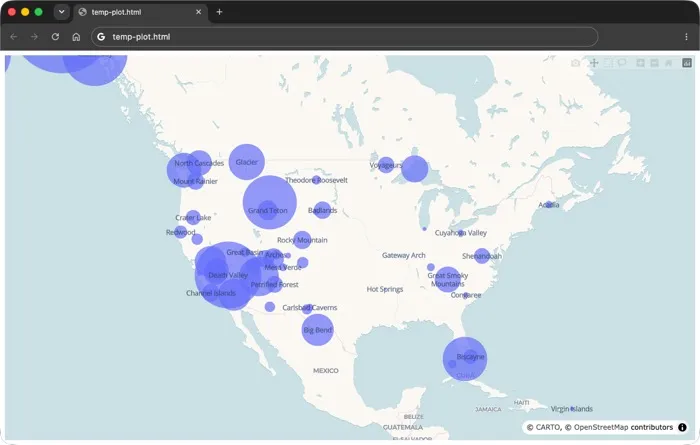
Task: Click the Google icon in address bar
Action: [101, 37]
